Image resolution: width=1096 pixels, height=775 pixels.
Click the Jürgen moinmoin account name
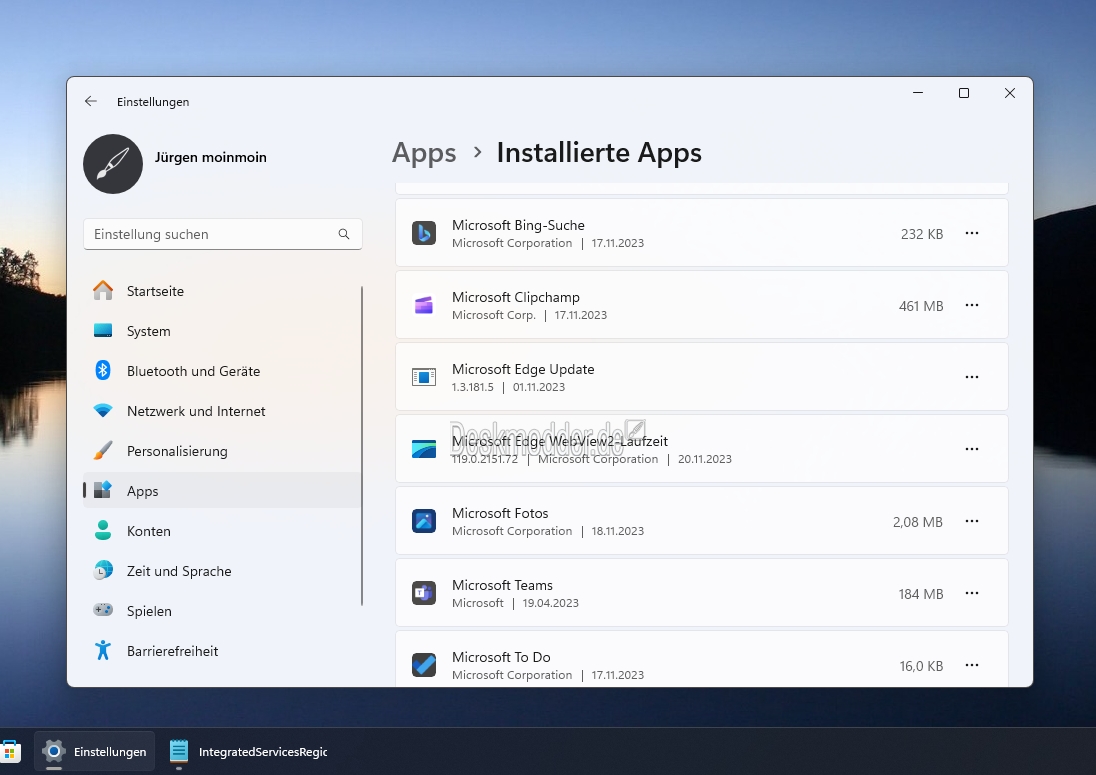tap(210, 157)
